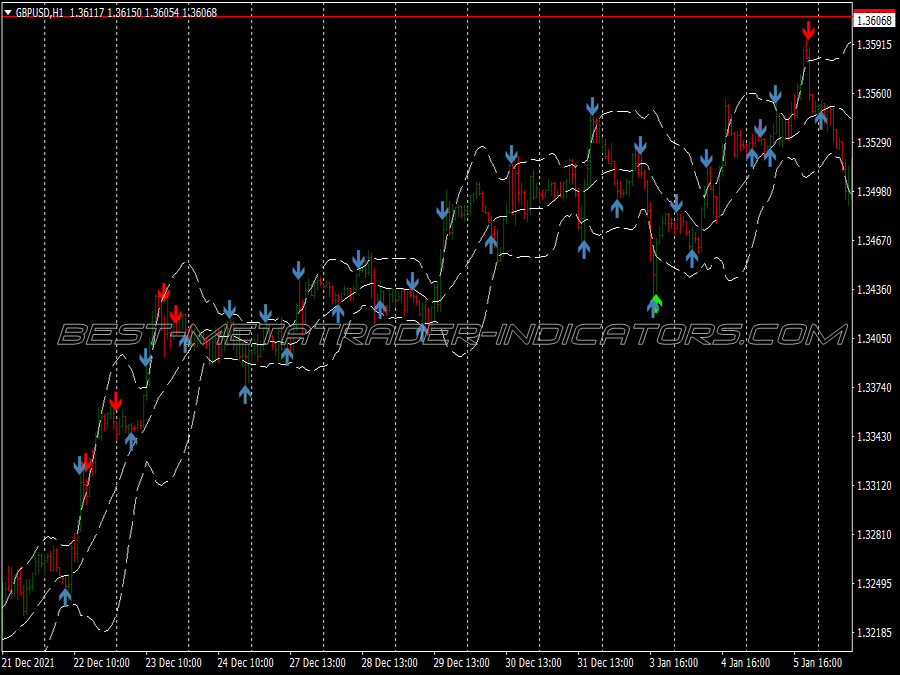Select the green buy arrow at the 3 Jan low

click(657, 301)
